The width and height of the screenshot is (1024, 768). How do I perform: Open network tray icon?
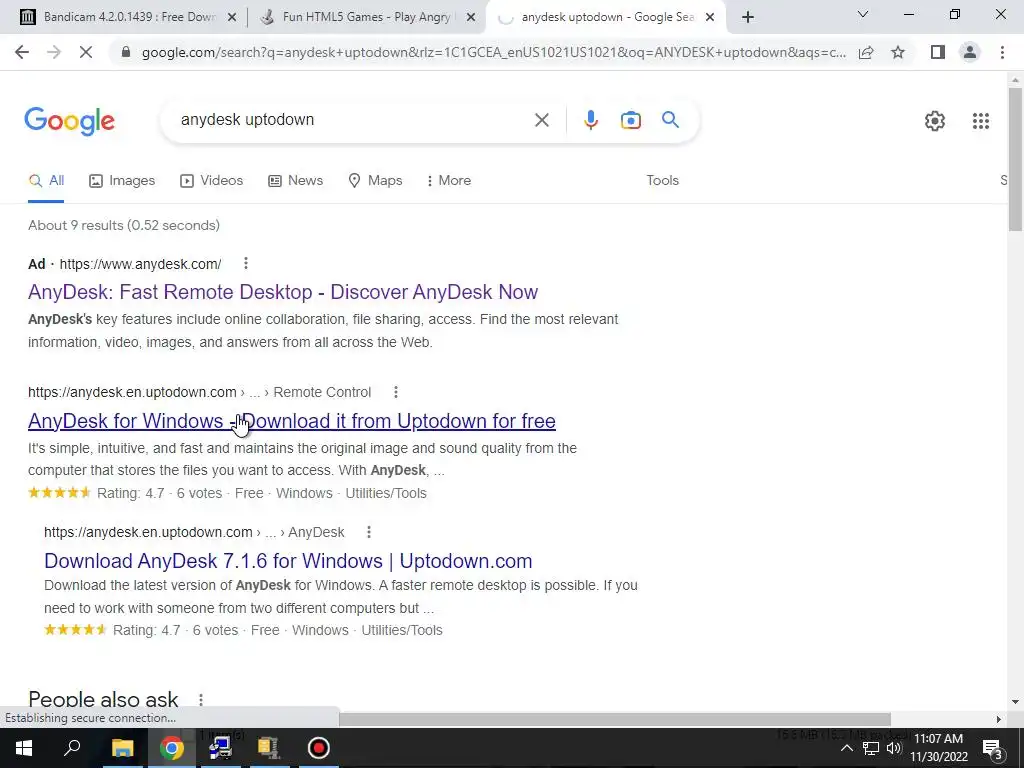point(871,748)
